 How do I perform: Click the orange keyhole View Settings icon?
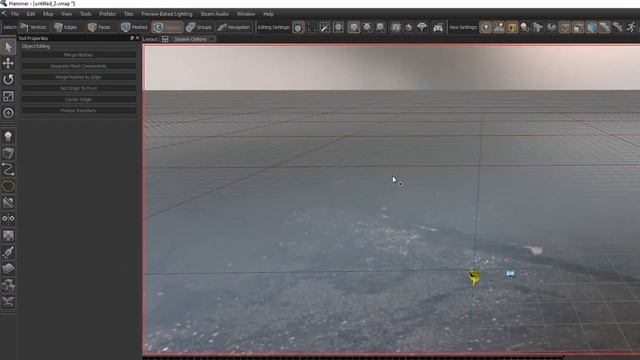512,27
